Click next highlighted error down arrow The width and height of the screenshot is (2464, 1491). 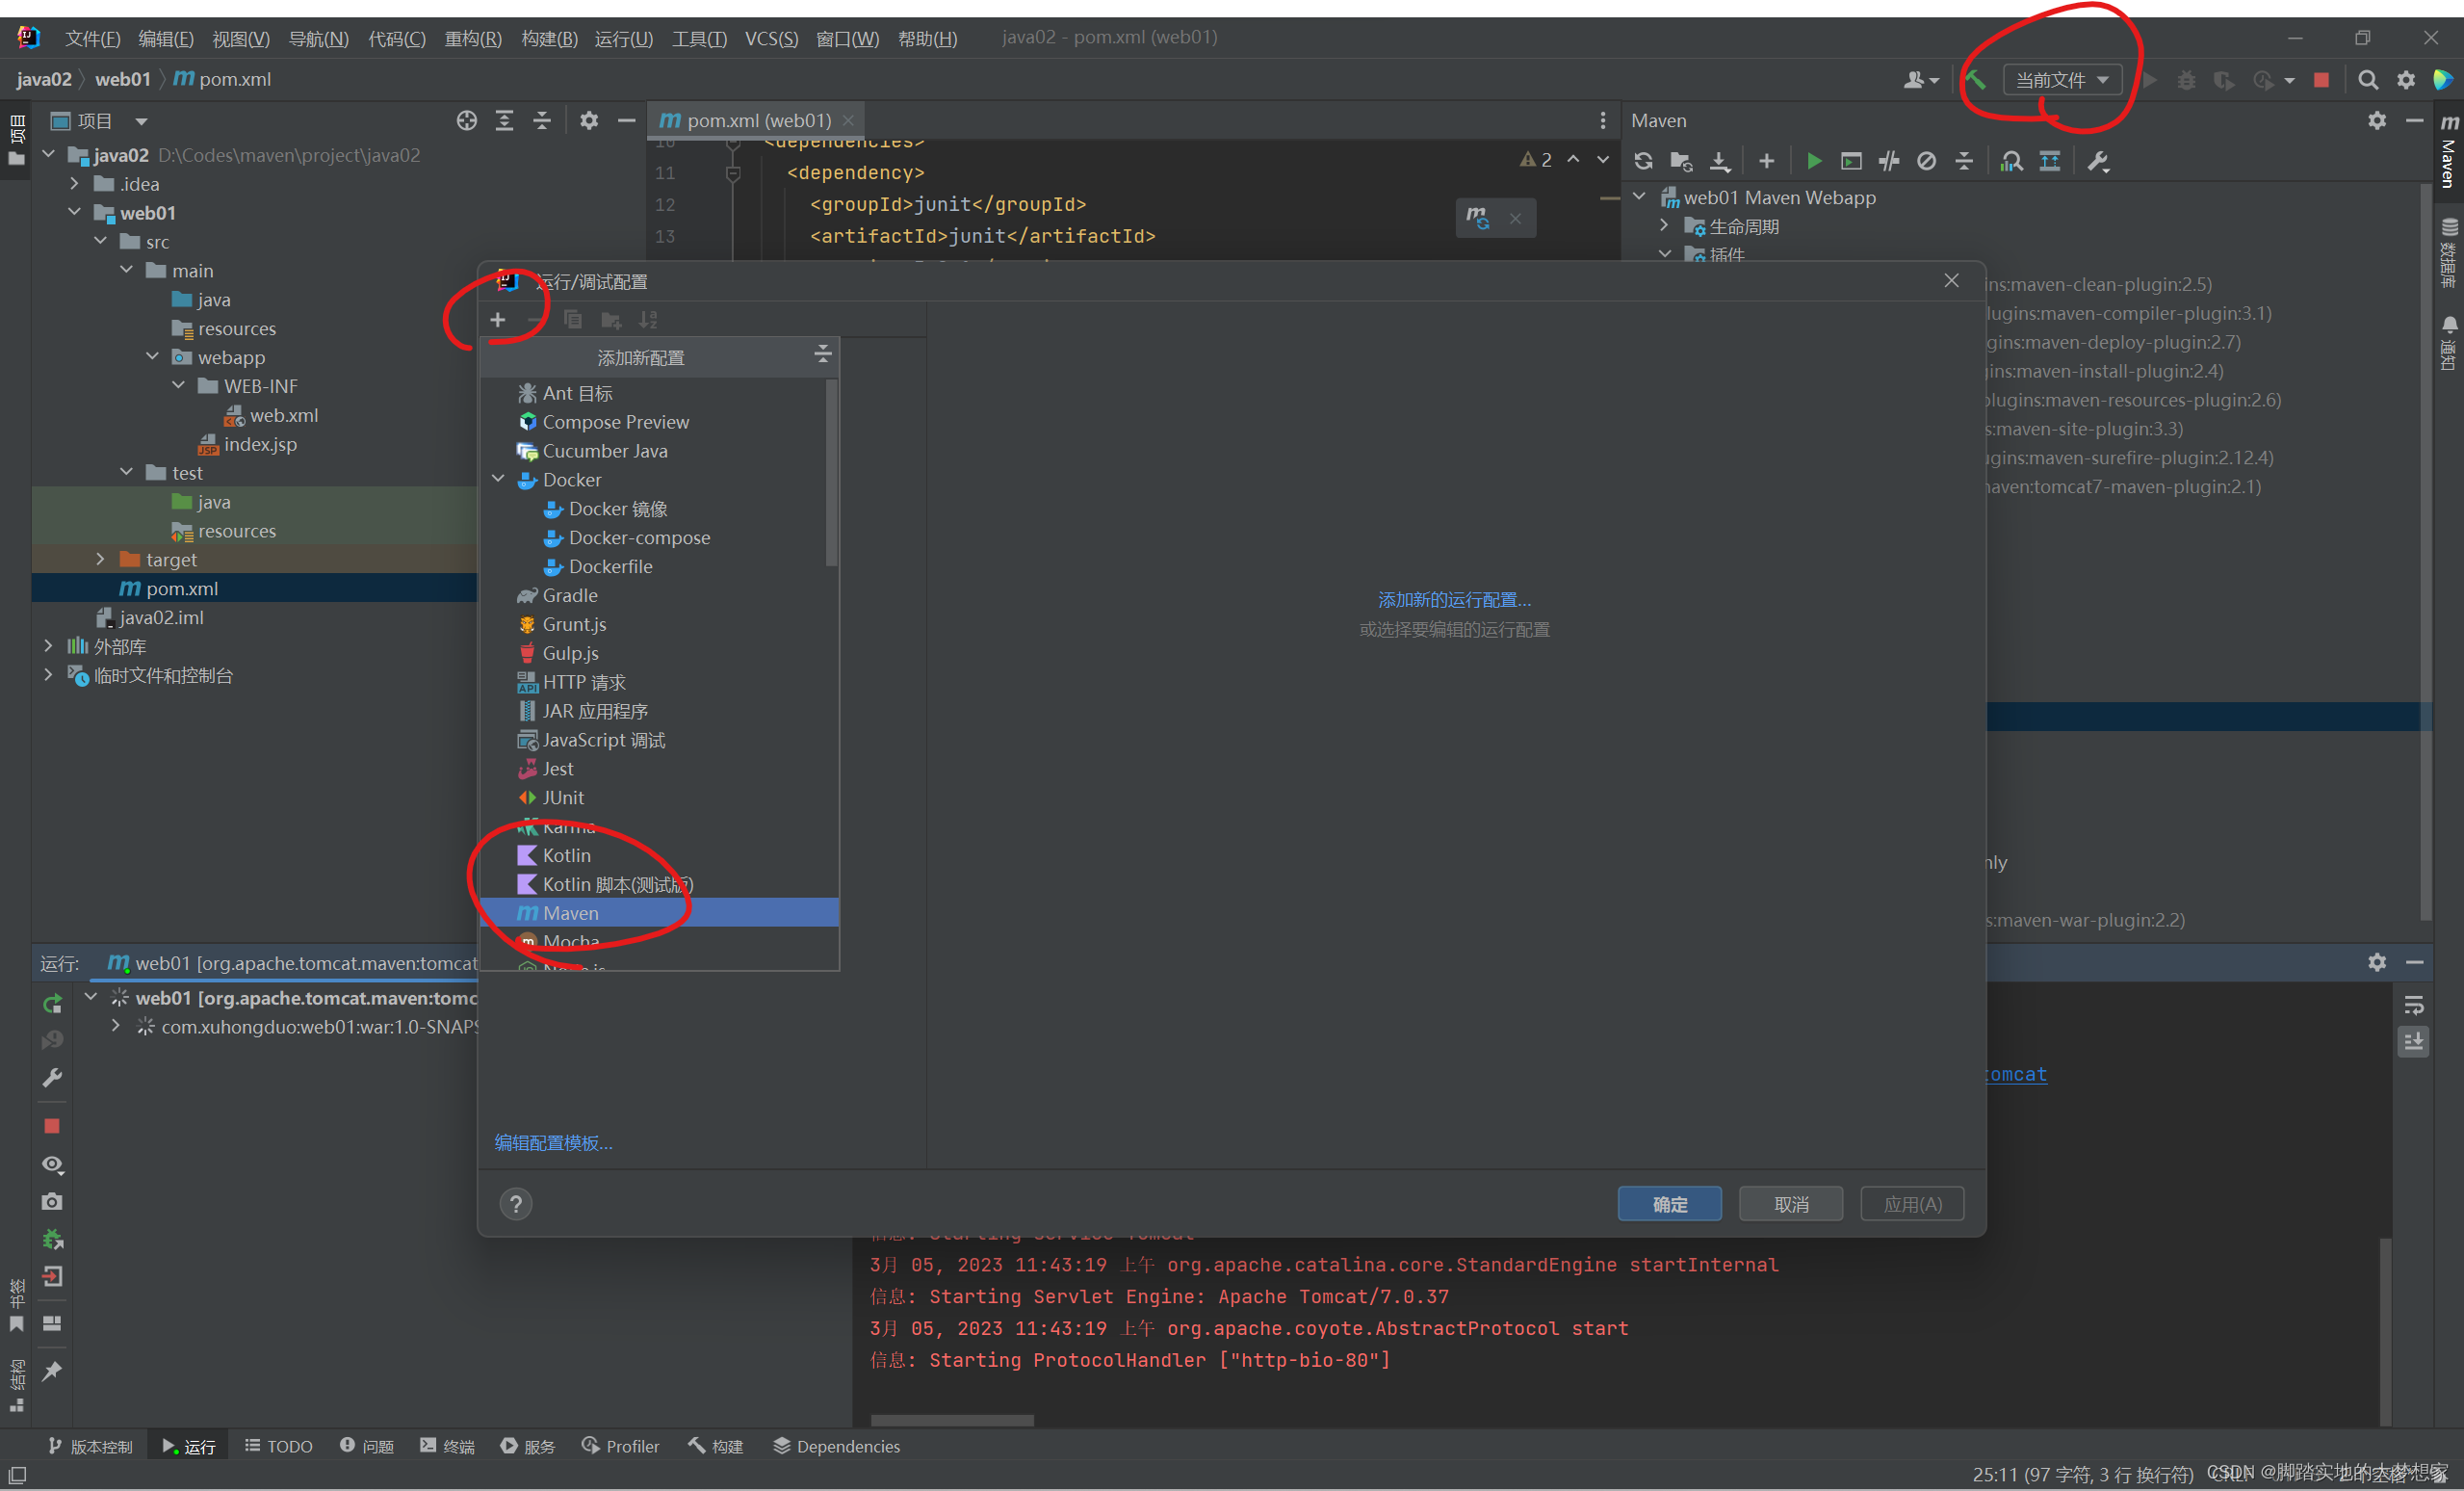1603,159
